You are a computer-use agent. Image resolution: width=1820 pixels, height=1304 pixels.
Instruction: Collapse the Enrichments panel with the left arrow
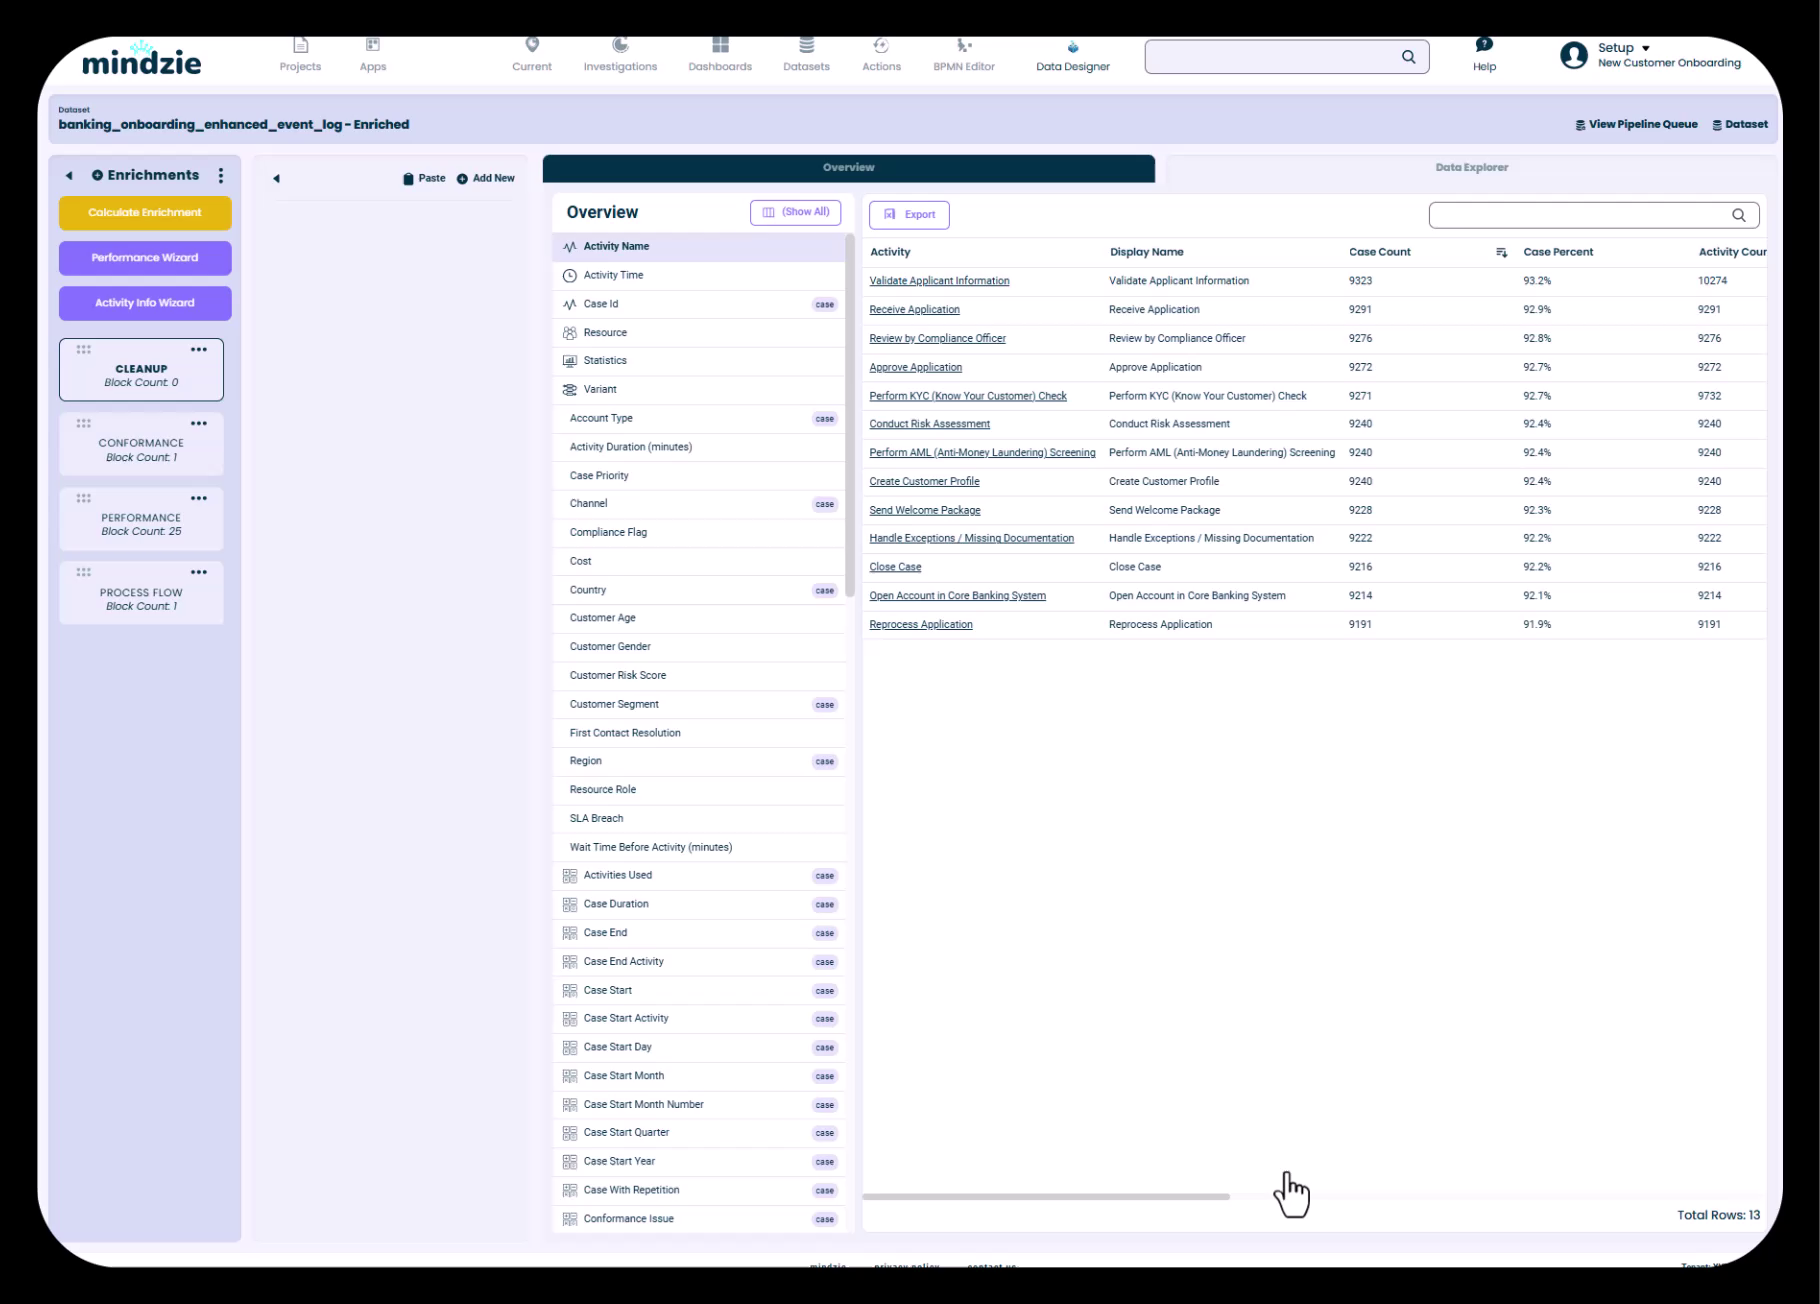click(x=69, y=176)
